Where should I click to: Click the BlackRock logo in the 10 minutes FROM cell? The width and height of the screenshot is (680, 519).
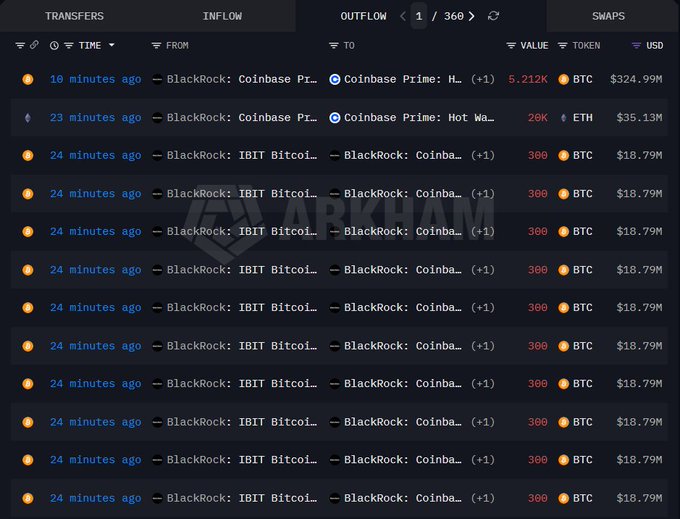tap(157, 79)
